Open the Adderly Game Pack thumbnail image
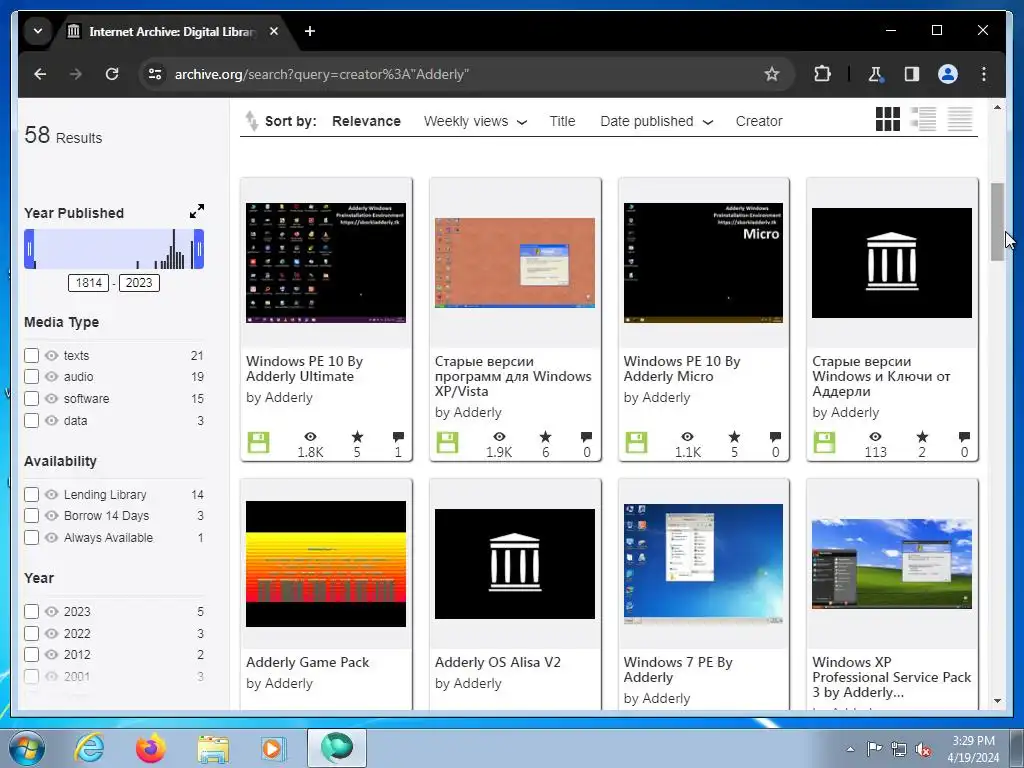The image size is (1024, 768). pyautogui.click(x=326, y=564)
